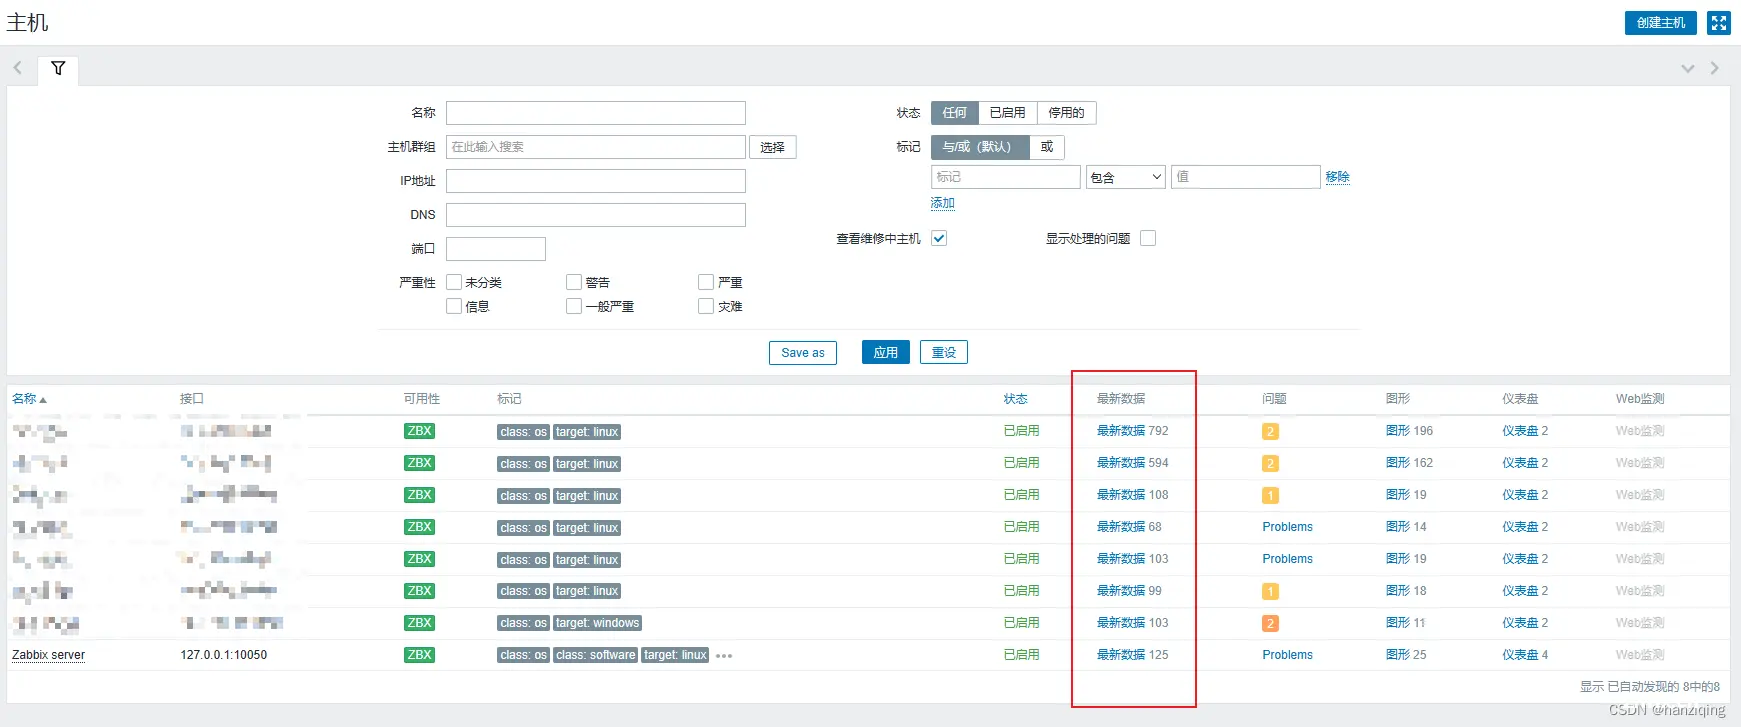
Task: Select 与/或 (默认) tag mode
Action: 980,147
